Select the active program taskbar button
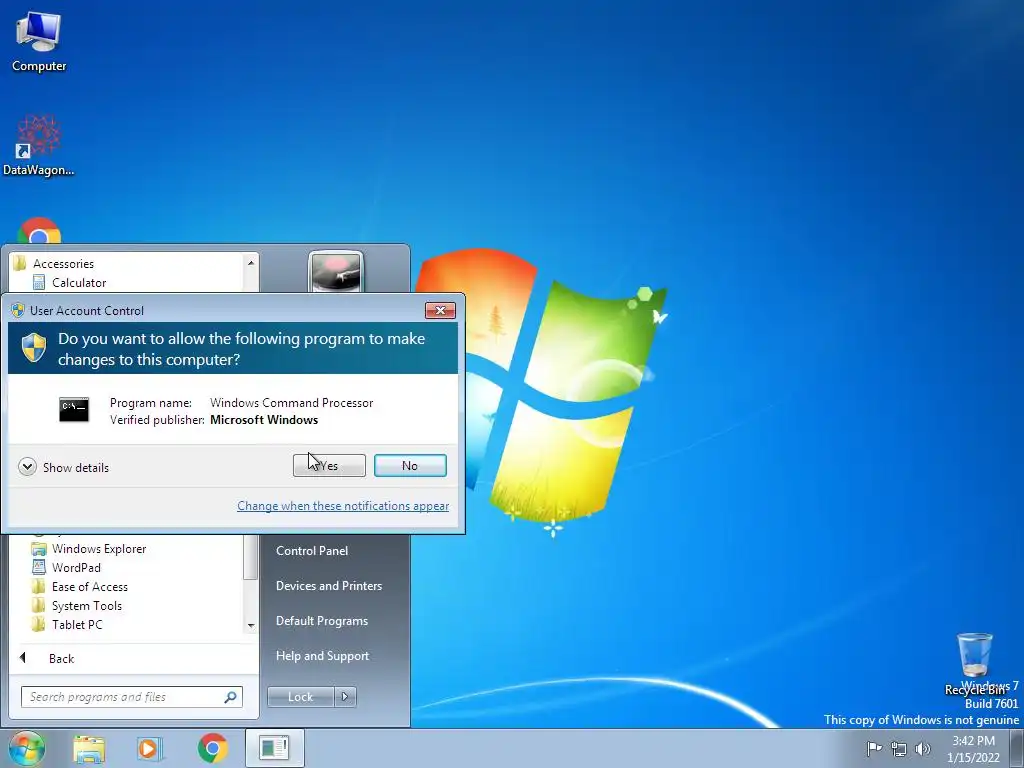Image resolution: width=1024 pixels, height=768 pixels. (274, 748)
